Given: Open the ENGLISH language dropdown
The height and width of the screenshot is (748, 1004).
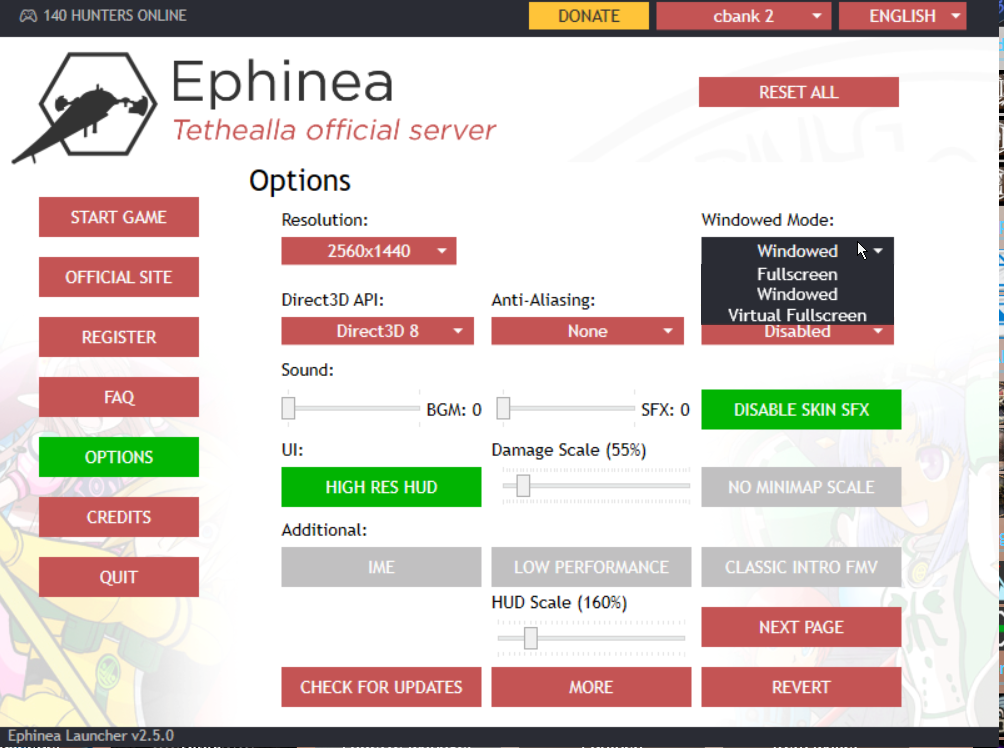Looking at the screenshot, I should coord(902,15).
